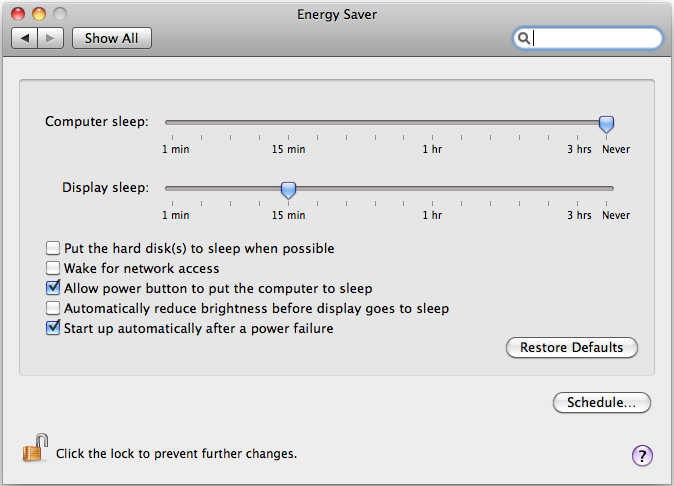Enable putting hard disks to sleep

pos(53,248)
